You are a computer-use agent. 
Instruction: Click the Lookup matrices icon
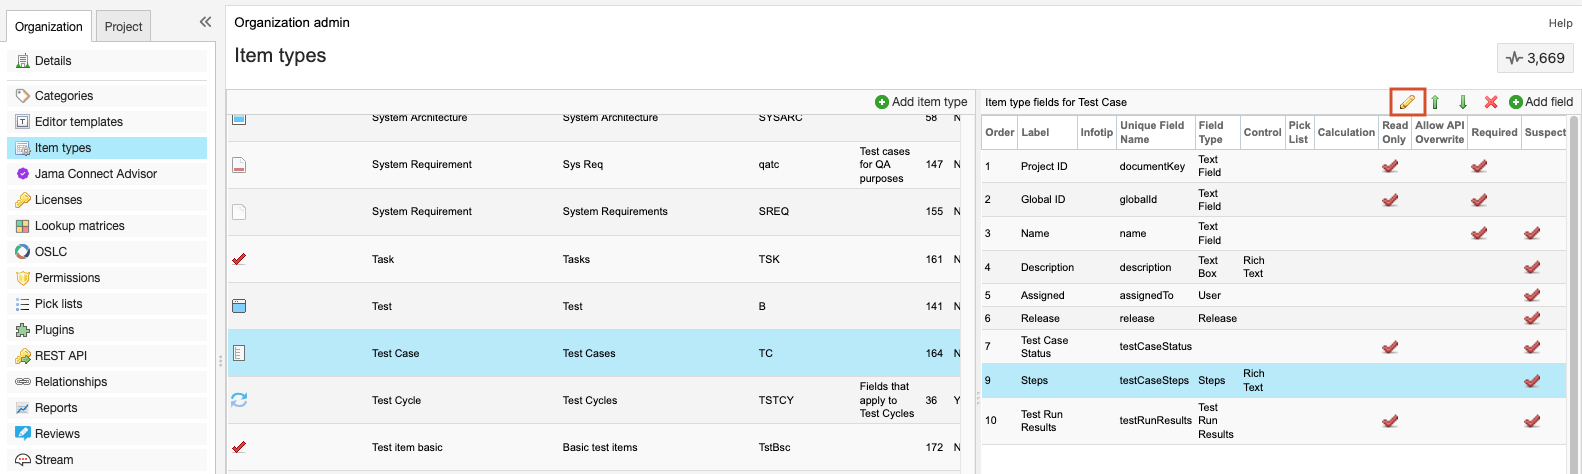pos(22,226)
